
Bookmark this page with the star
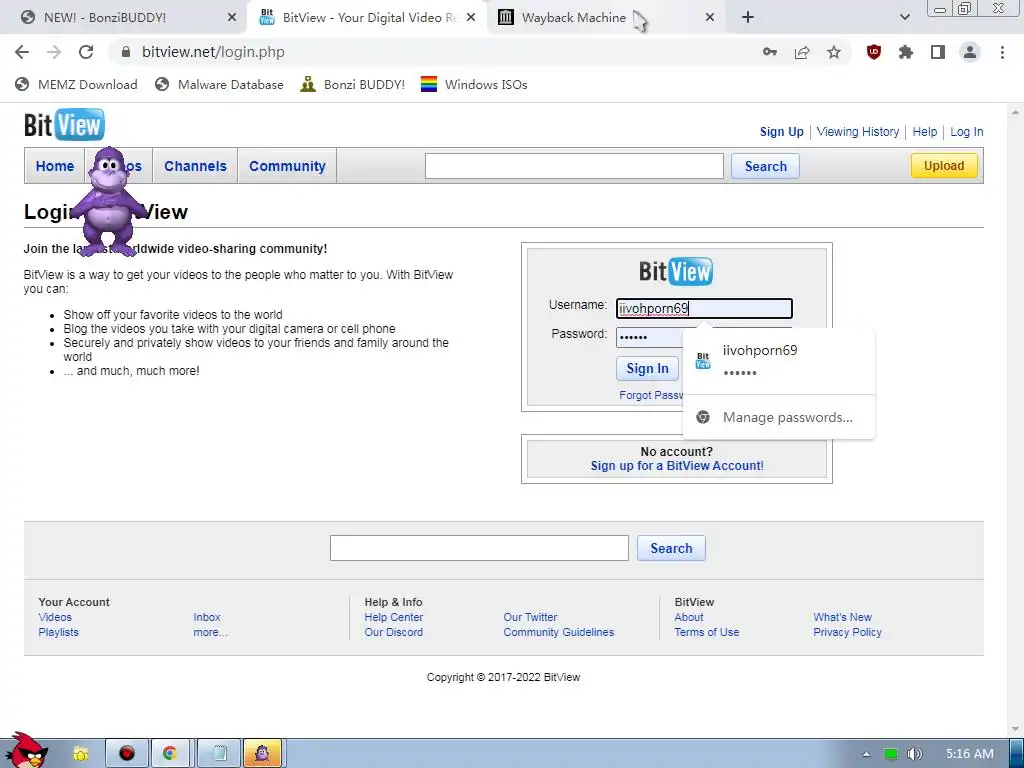tap(834, 52)
